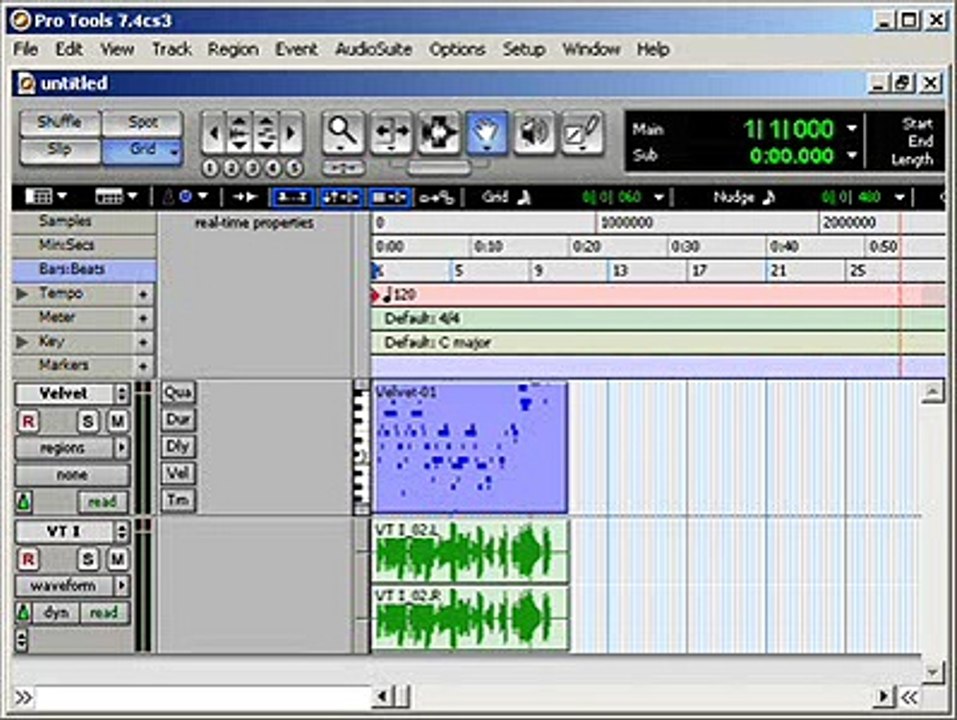Click the VT I automation 'read' button
The image size is (957, 720).
(x=104, y=613)
